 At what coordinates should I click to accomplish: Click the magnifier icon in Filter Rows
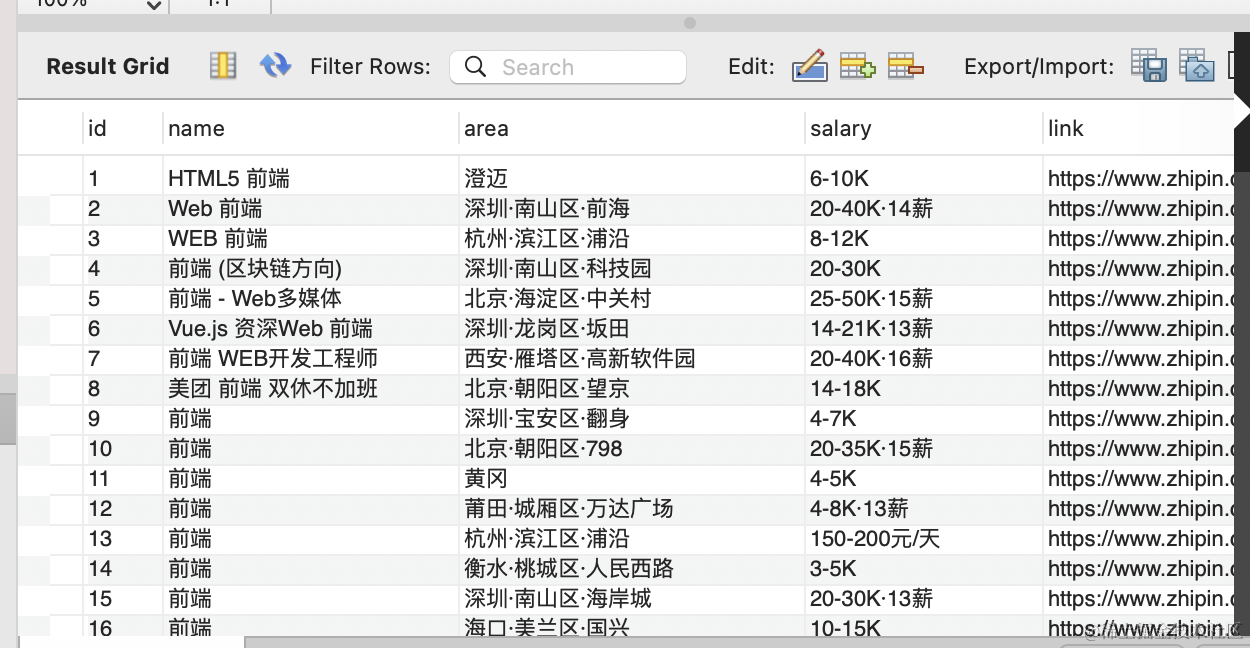click(476, 67)
